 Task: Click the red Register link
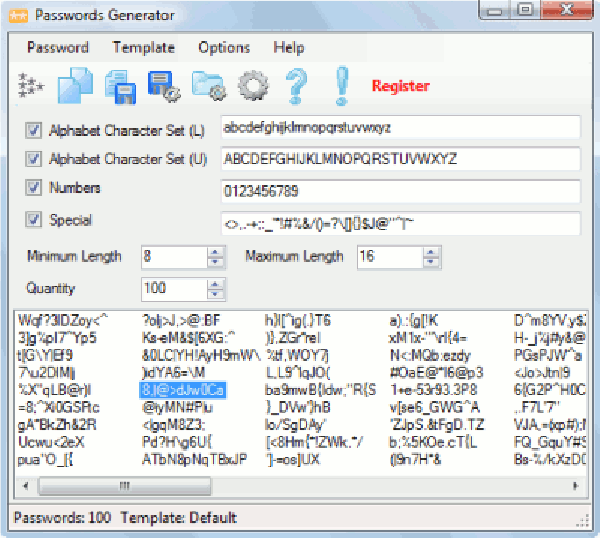[x=400, y=87]
